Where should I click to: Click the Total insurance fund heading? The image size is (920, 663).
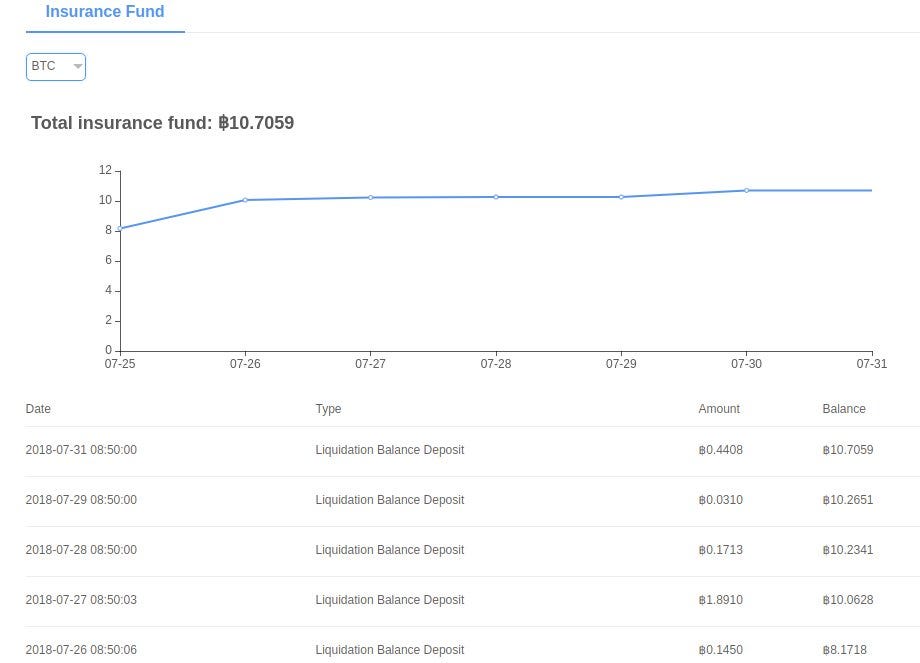(162, 123)
